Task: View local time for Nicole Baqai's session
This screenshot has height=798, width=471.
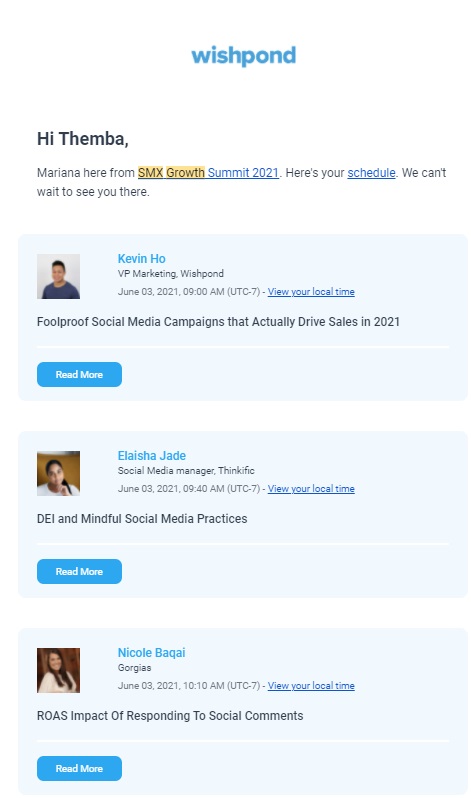Action: pos(311,686)
